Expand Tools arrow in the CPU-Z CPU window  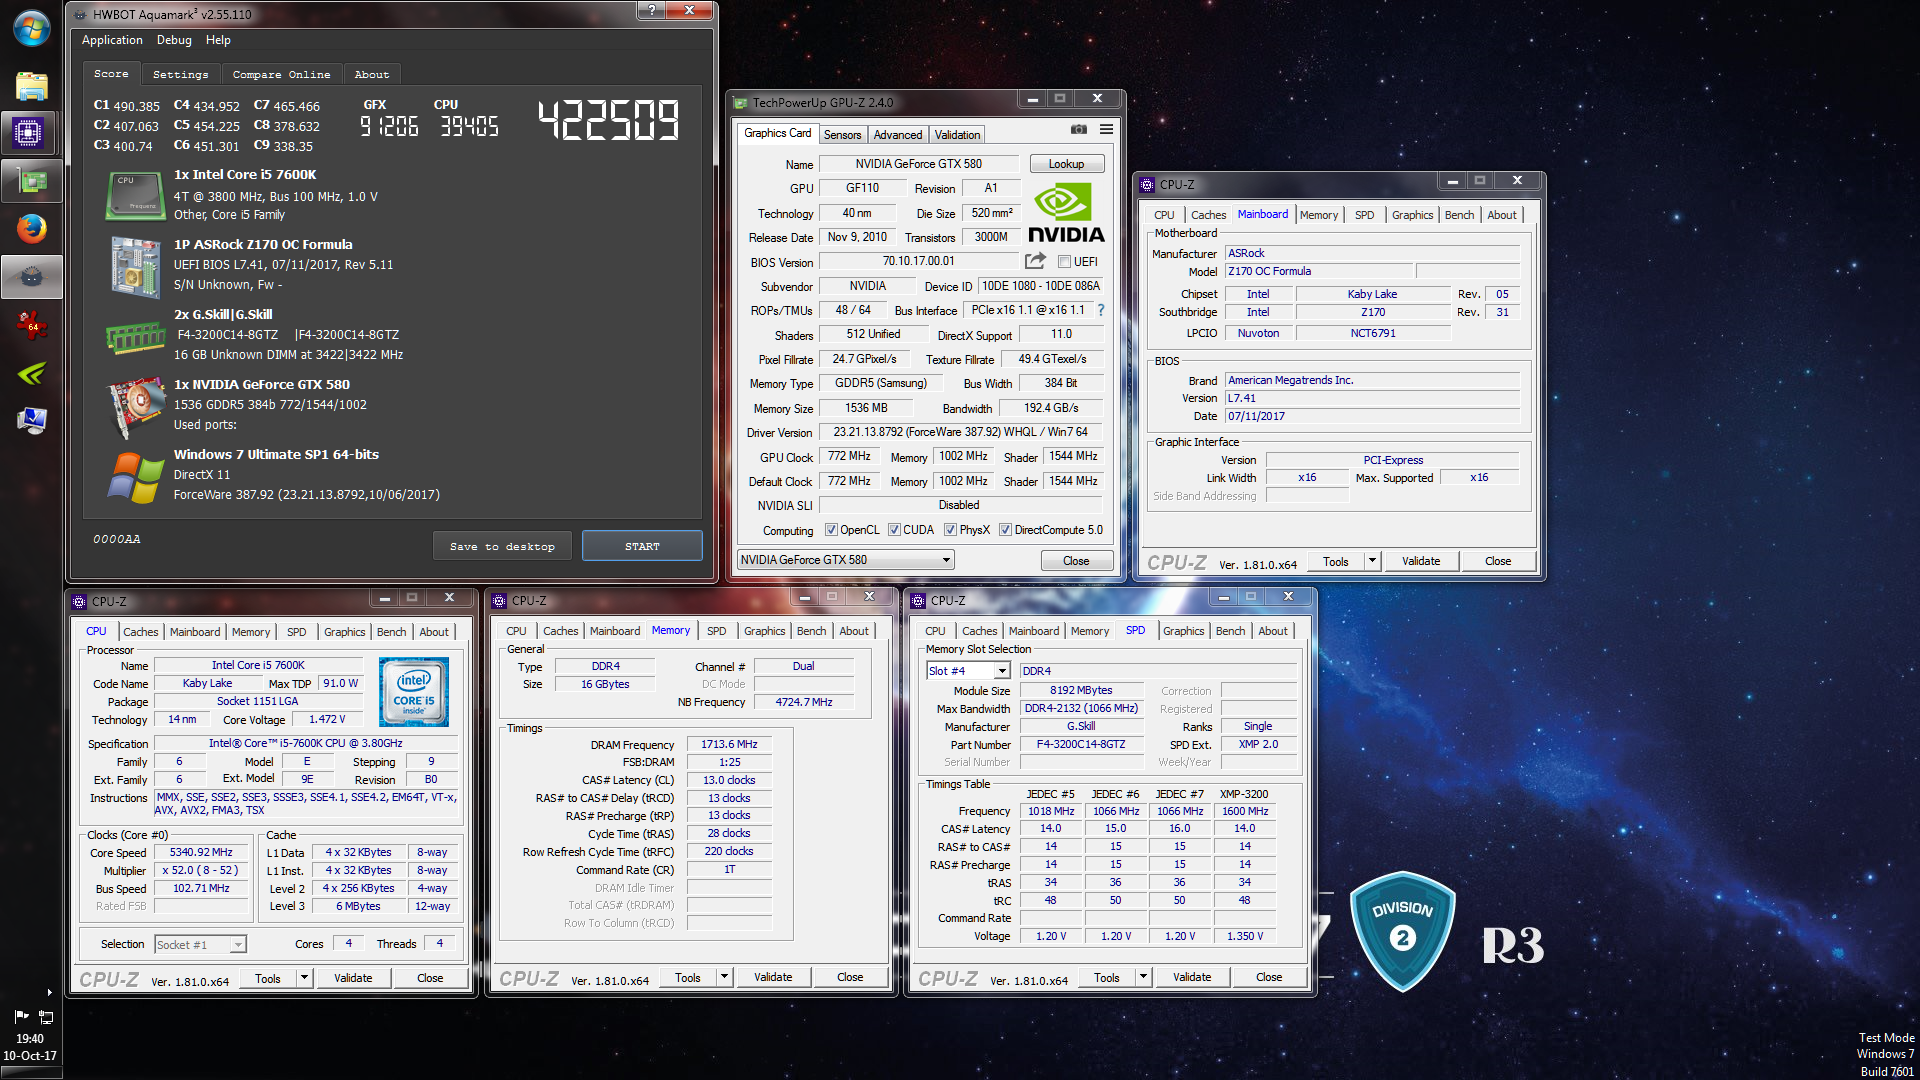pyautogui.click(x=304, y=978)
